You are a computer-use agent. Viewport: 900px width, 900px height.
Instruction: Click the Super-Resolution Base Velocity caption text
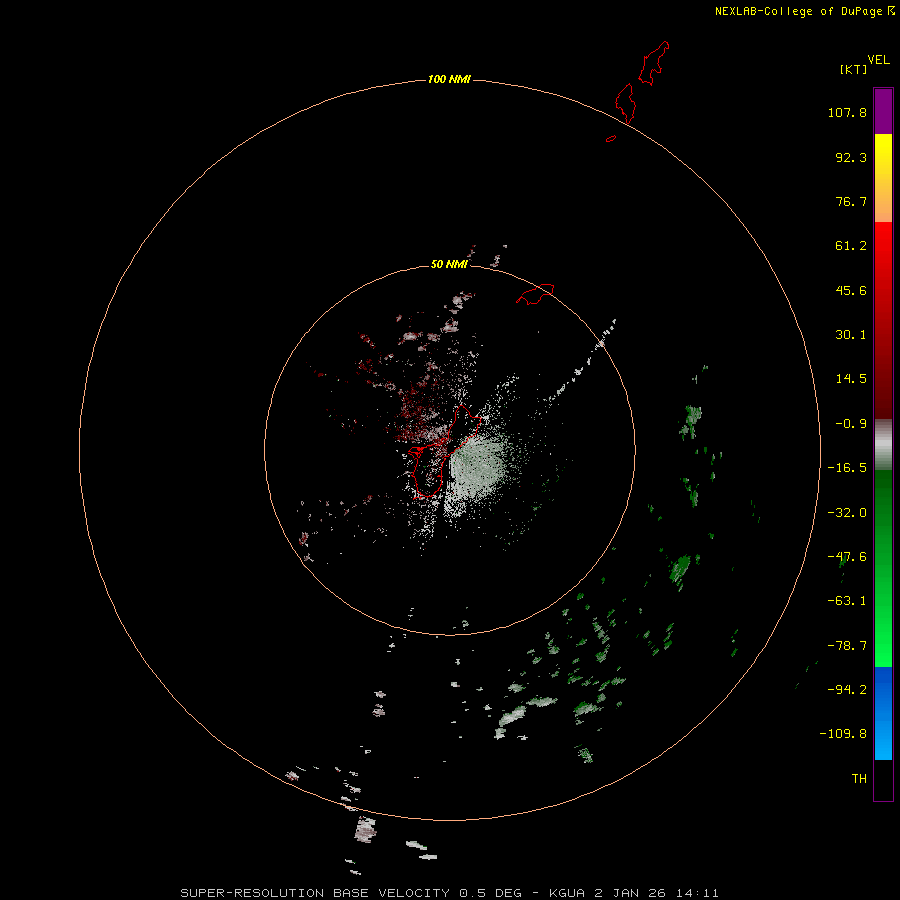coord(449,893)
